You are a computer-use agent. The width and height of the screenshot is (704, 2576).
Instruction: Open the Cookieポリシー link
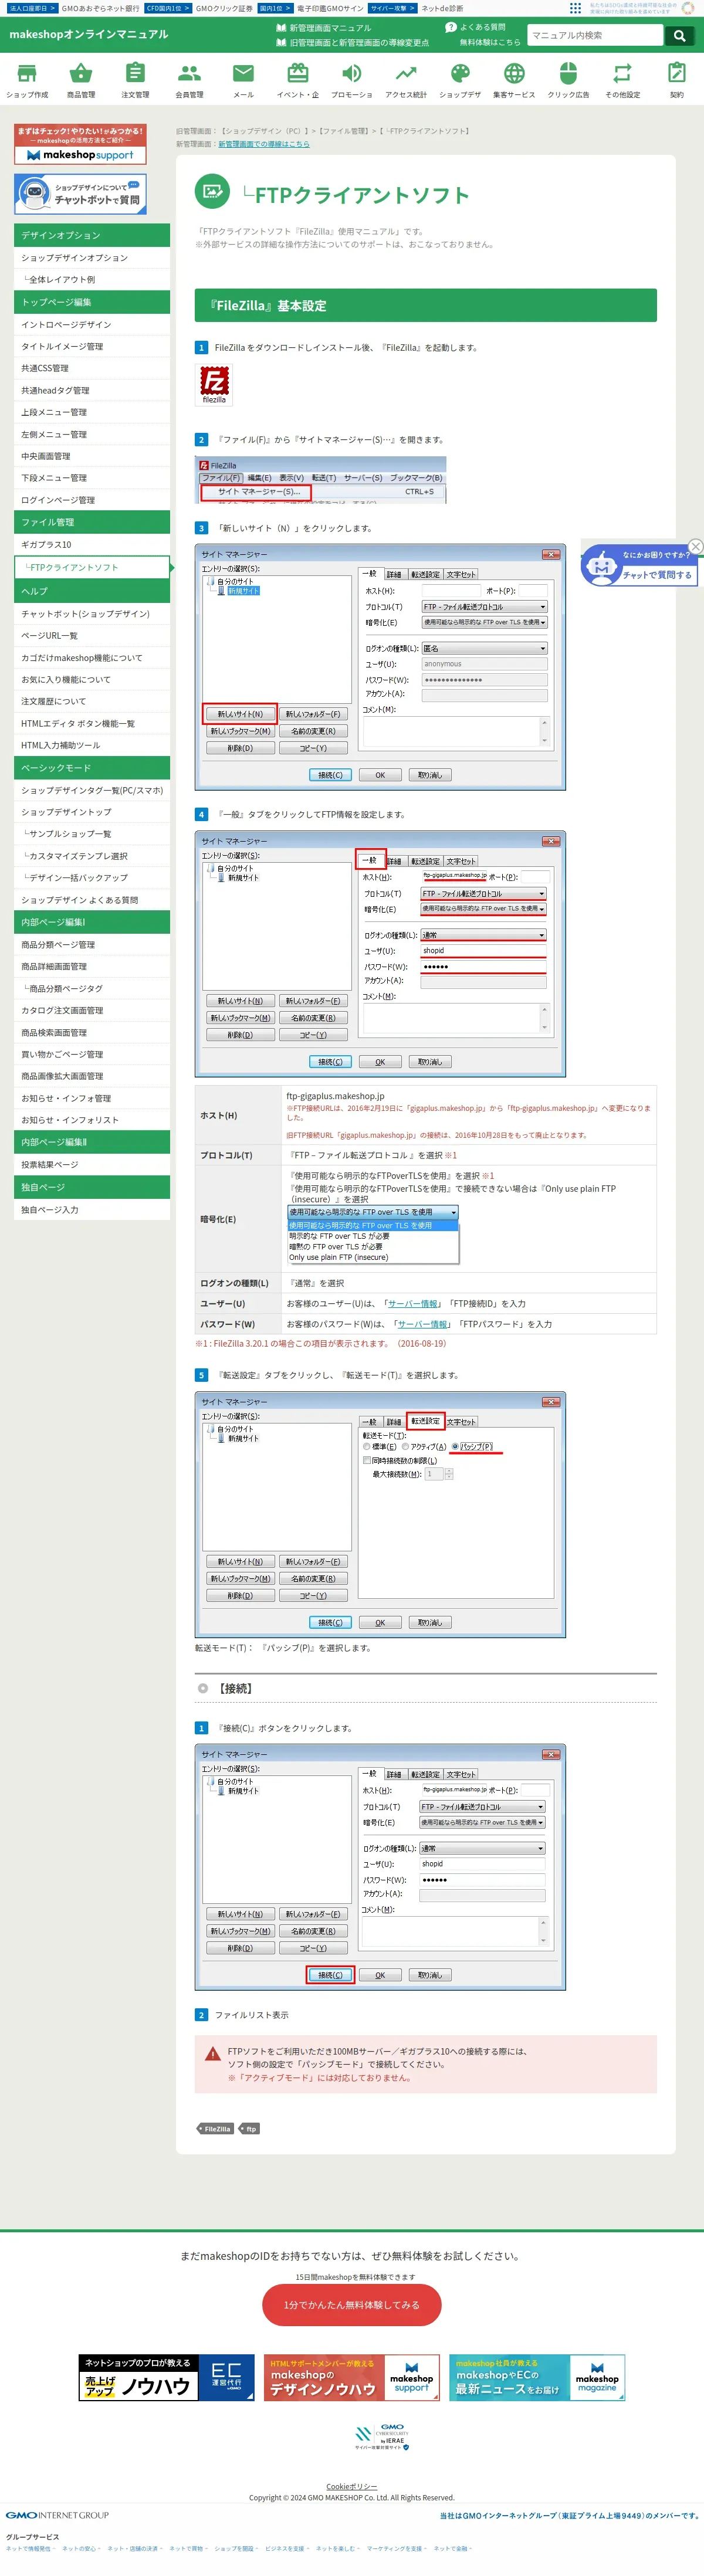coord(352,2486)
